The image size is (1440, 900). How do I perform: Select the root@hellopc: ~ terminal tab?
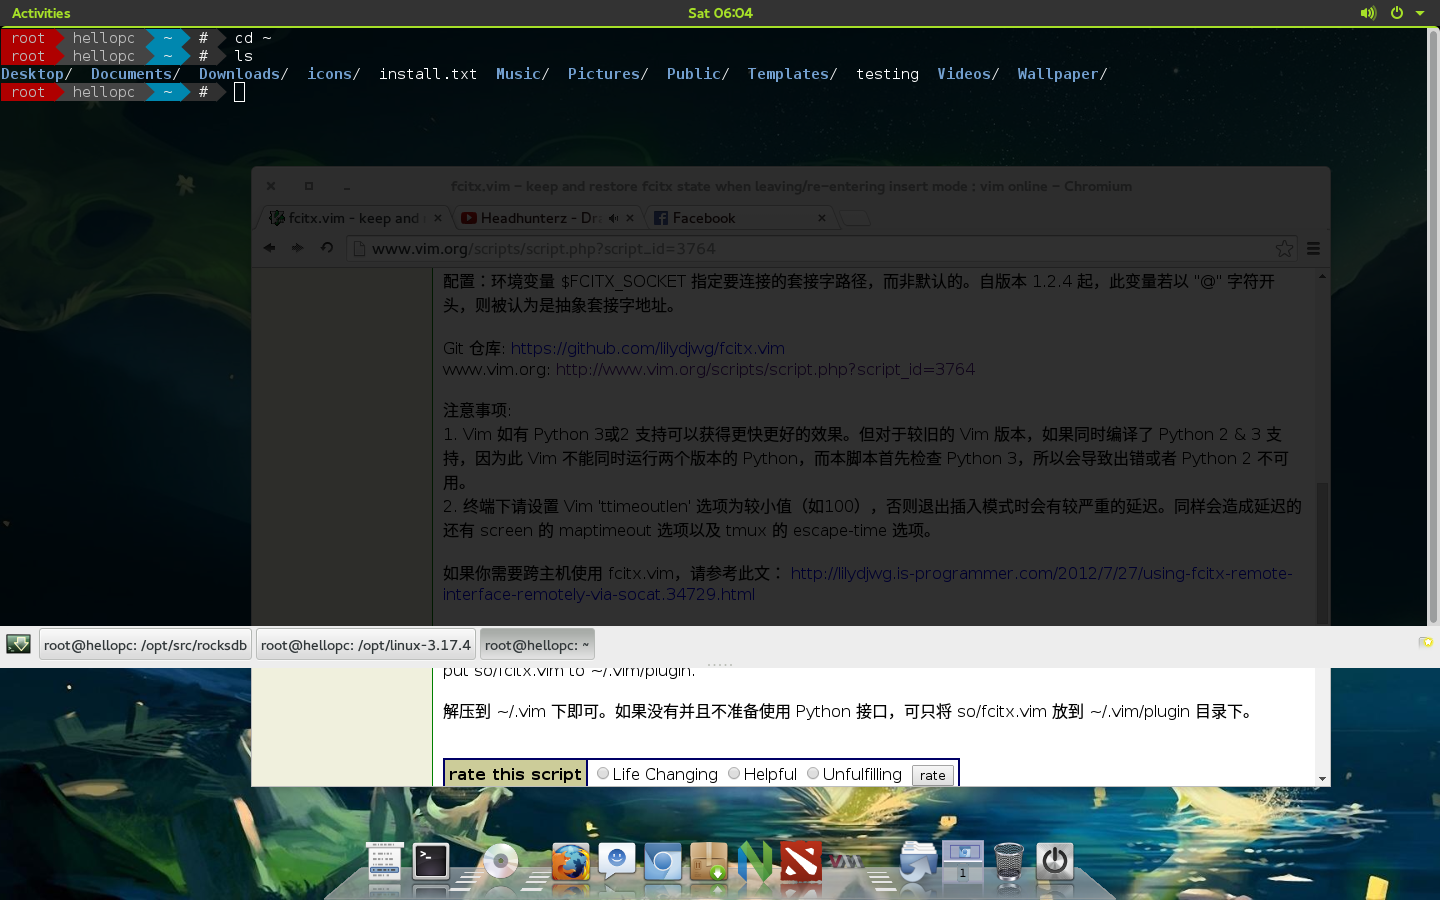coord(537,645)
